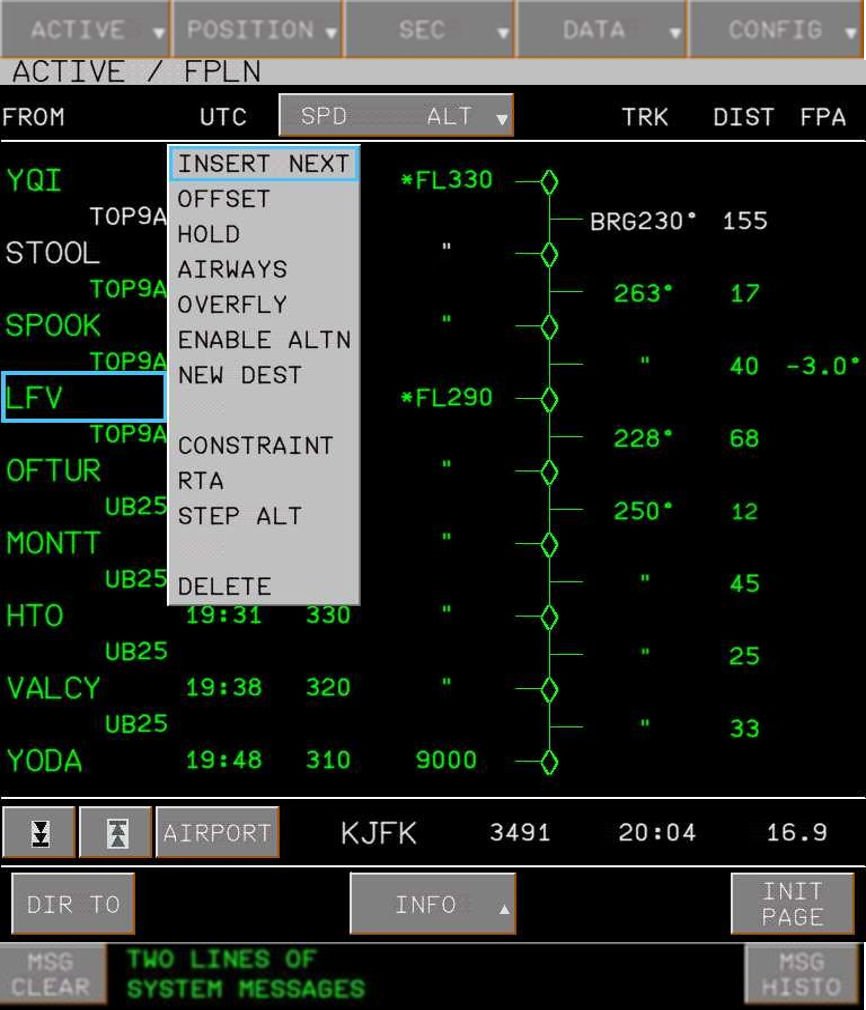
Task: Choose STEP ALT menu entry
Action: [240, 516]
